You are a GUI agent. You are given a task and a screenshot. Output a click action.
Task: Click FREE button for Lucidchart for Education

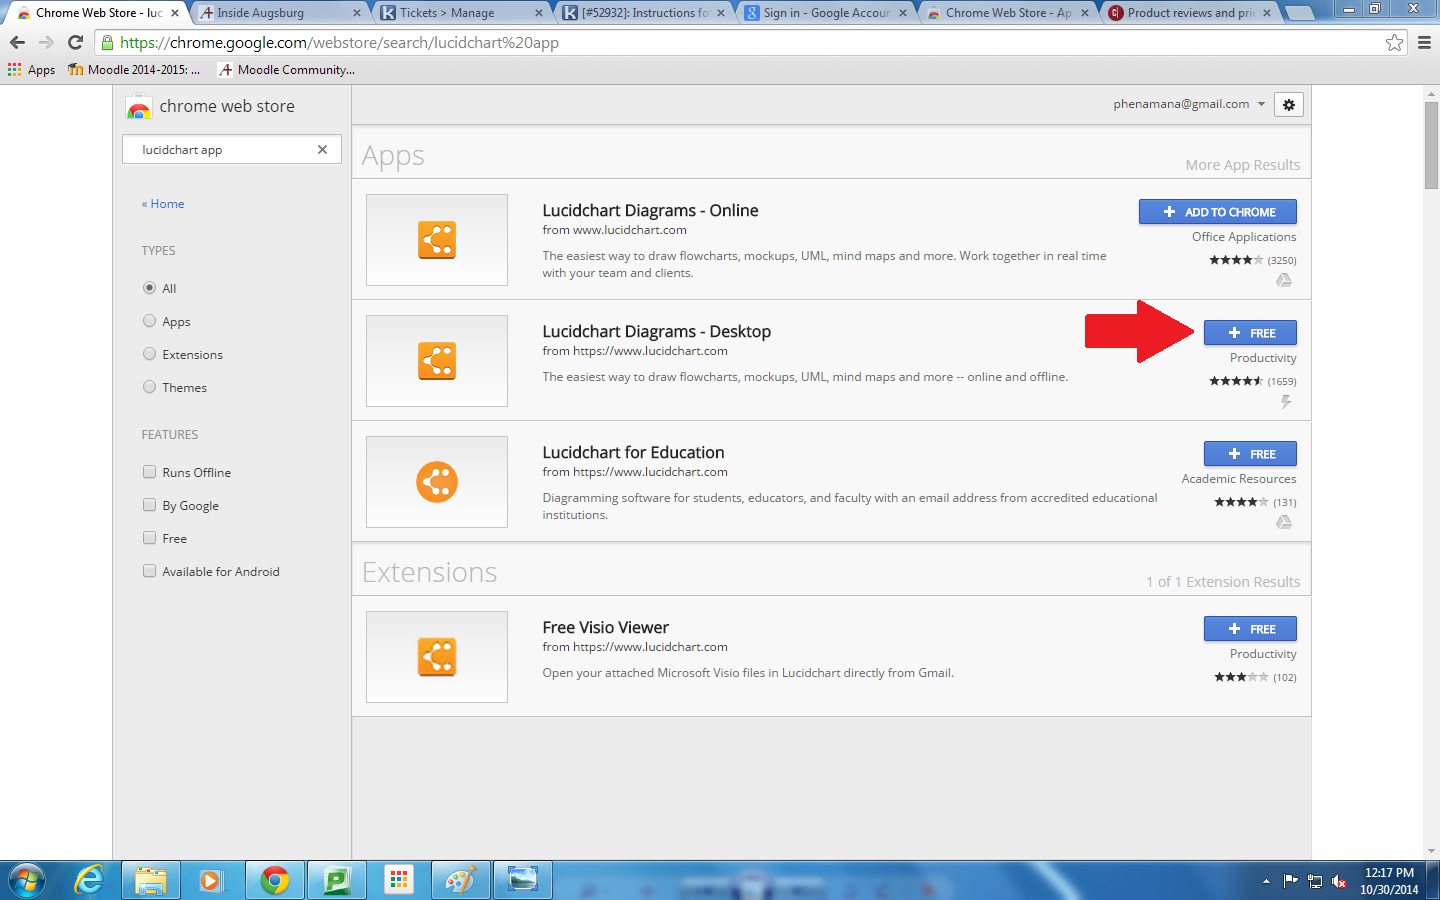pyautogui.click(x=1250, y=454)
